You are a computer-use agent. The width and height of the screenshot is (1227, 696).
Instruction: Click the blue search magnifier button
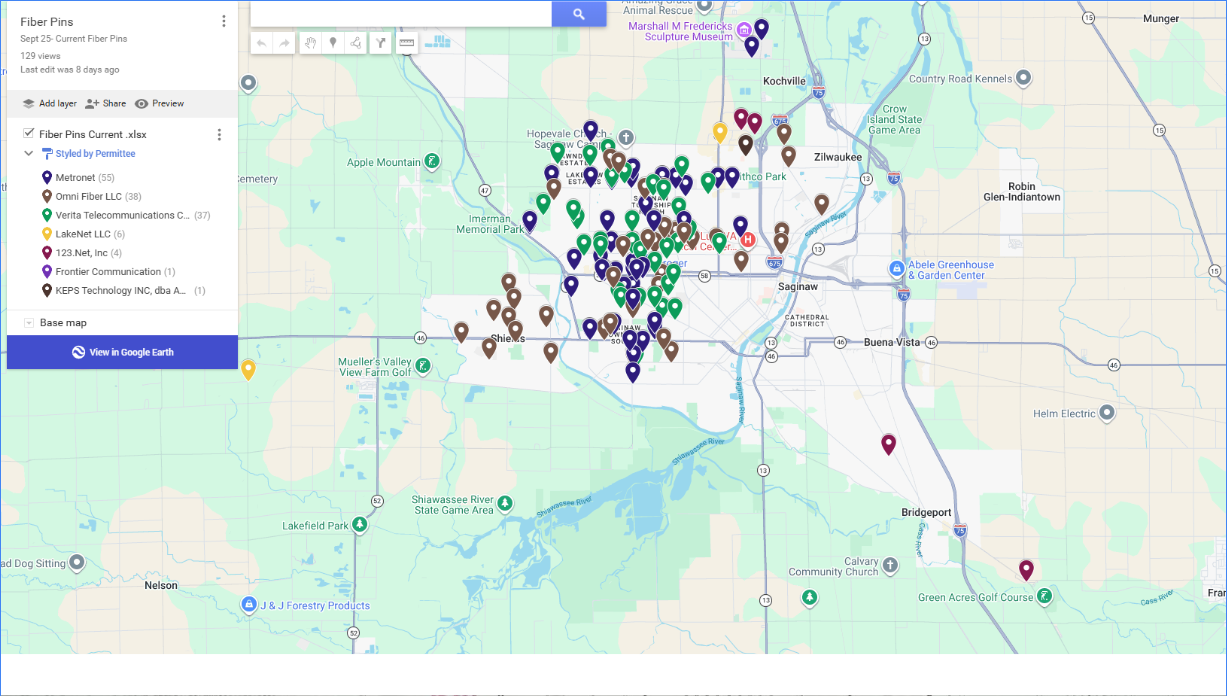pyautogui.click(x=579, y=14)
